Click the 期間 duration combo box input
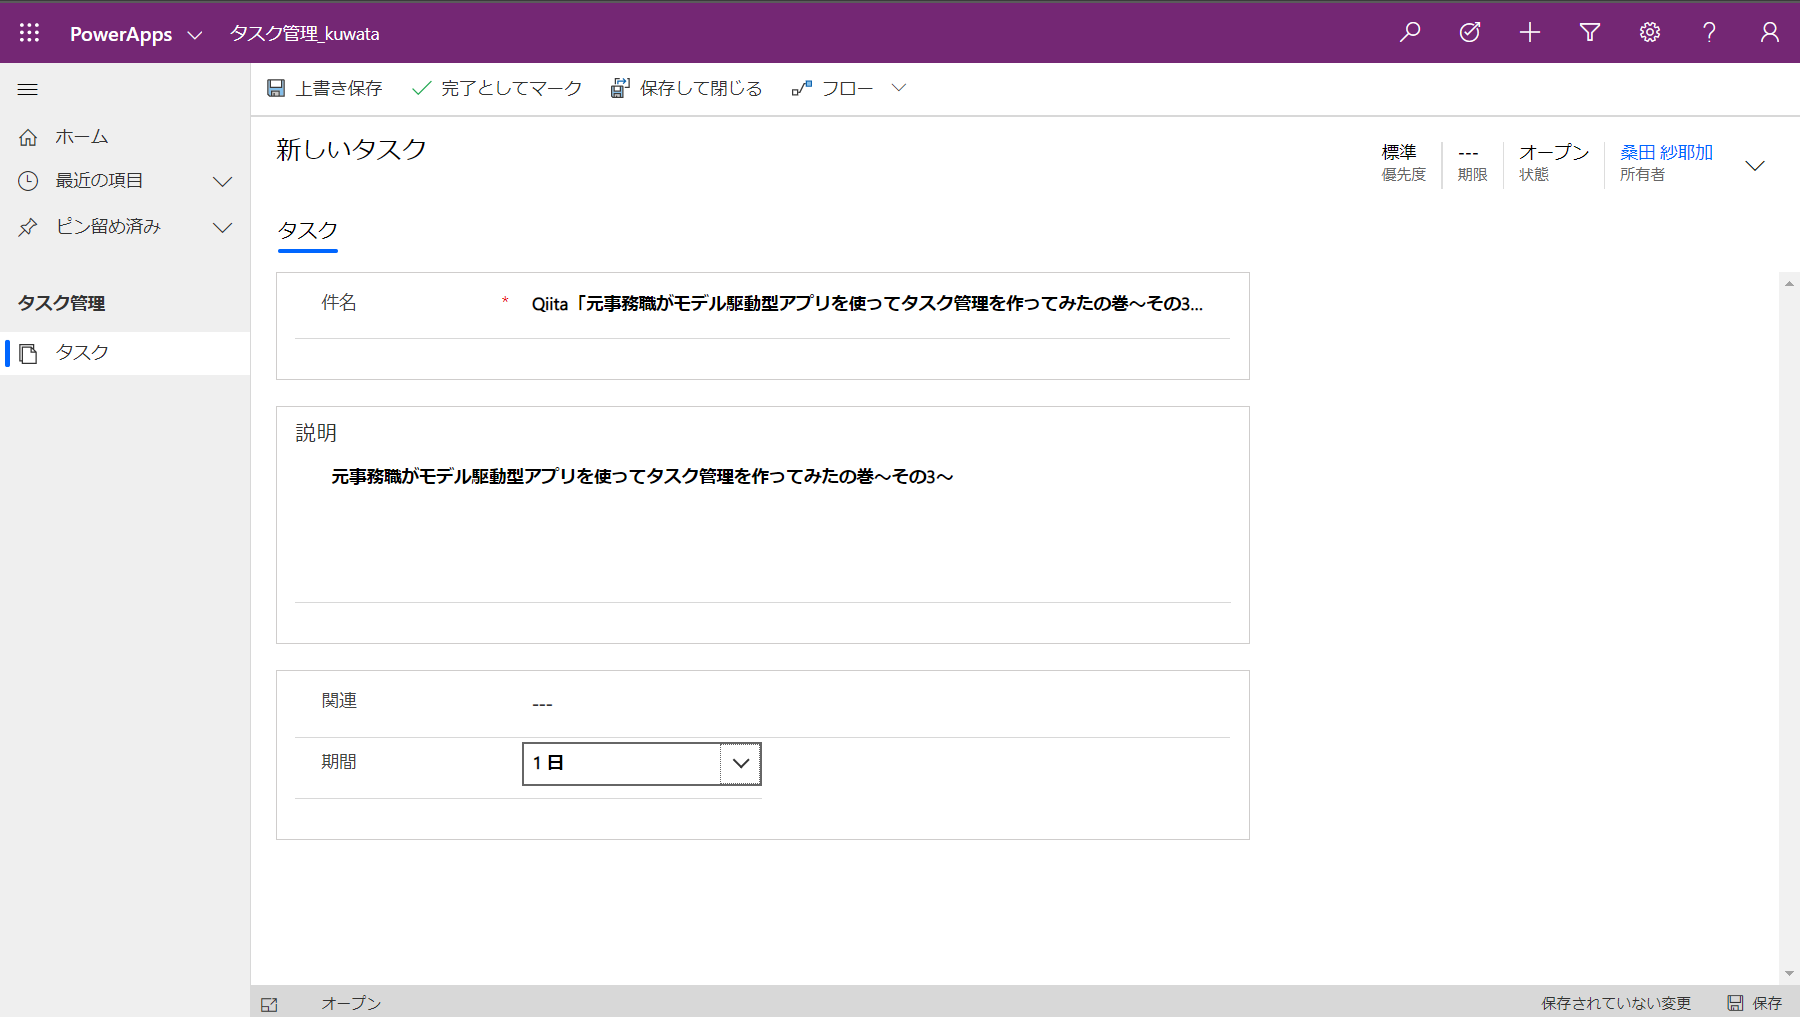Screen dimensions: 1800x1017 coord(622,764)
